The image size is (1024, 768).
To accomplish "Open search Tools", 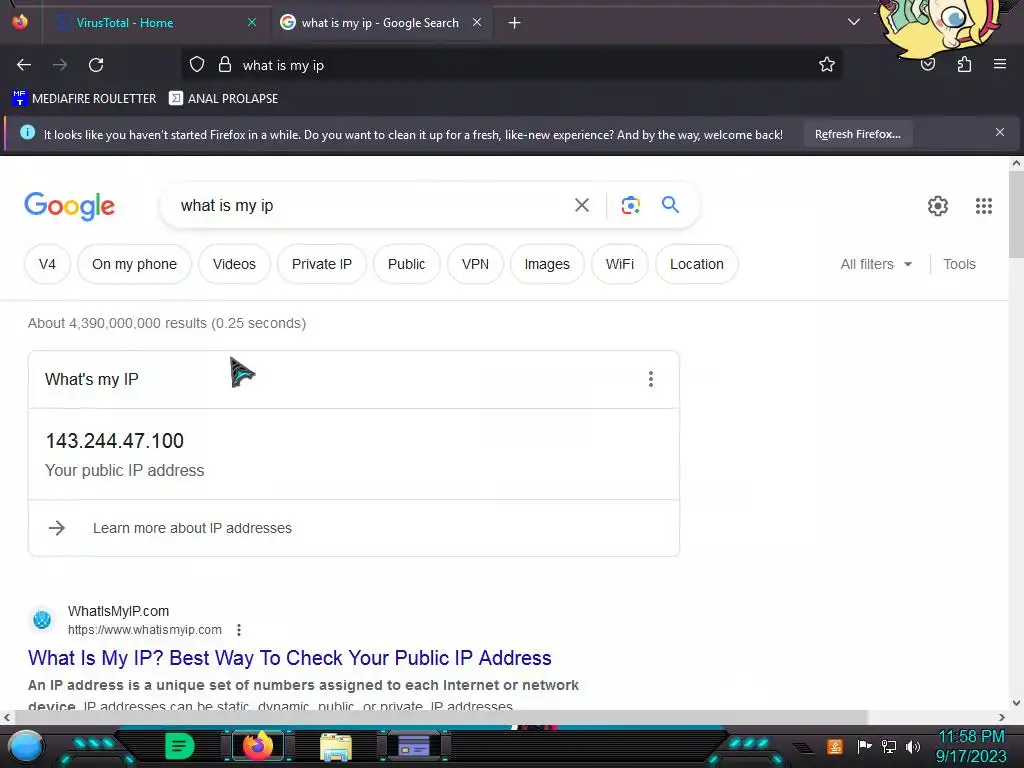I will tap(959, 264).
